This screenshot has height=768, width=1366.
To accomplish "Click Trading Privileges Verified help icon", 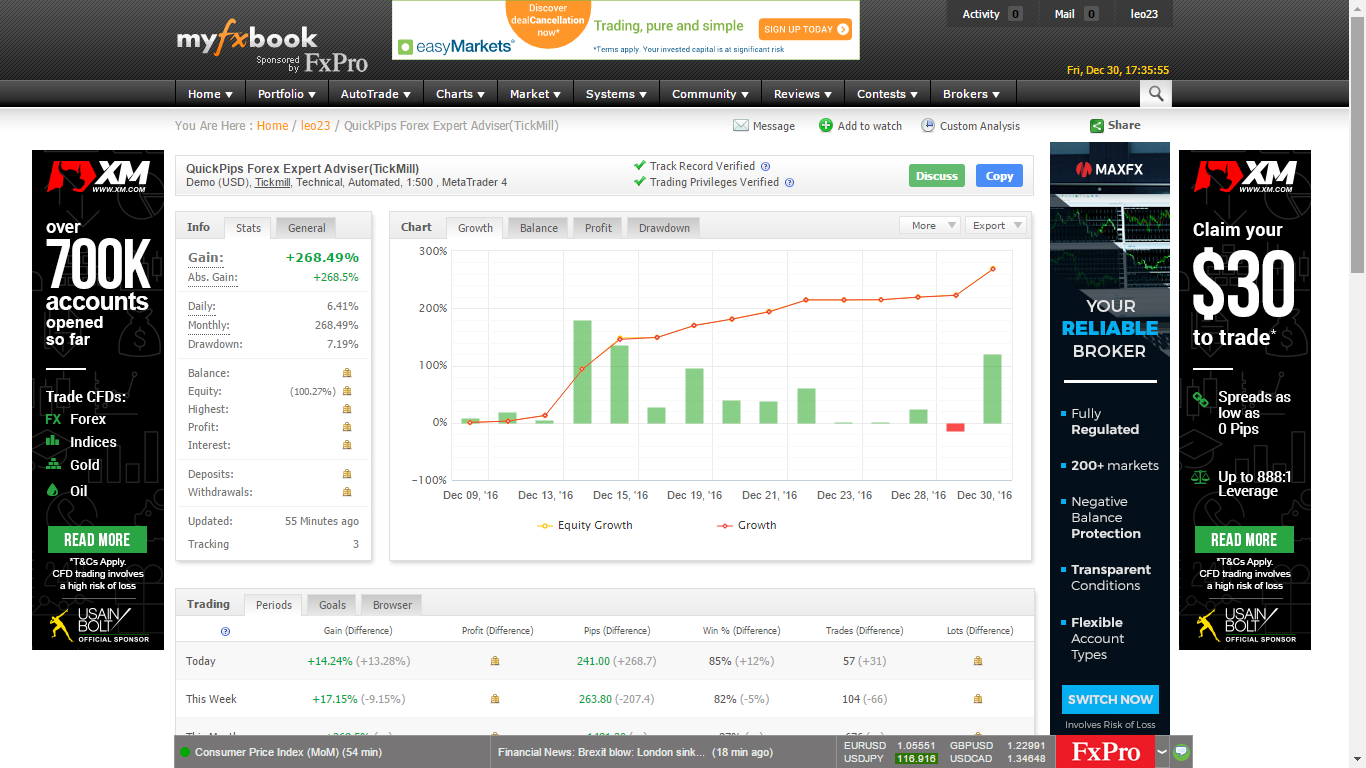I will 789,183.
